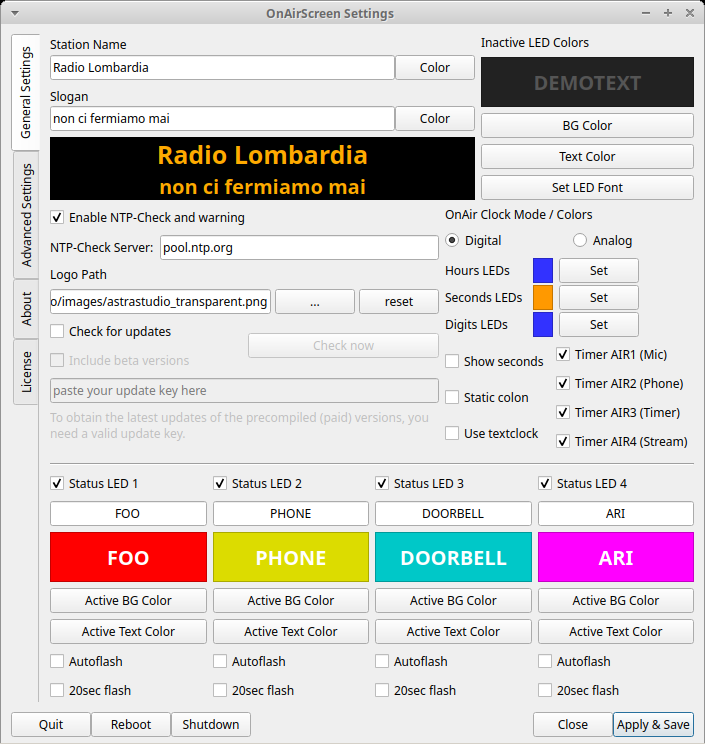Select the Analog clock mode
This screenshot has width=705, height=744.
(580, 240)
